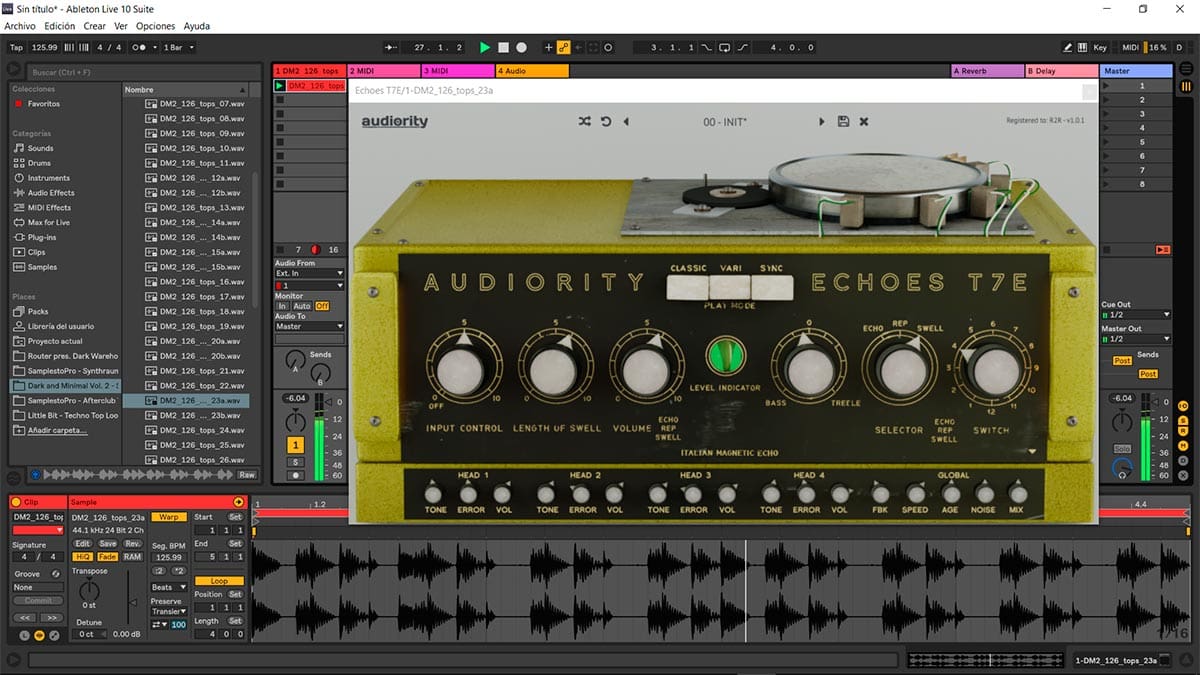This screenshot has height=675, width=1200.
Task: Stop playback with the transport Stop button
Action: pyautogui.click(x=504, y=47)
